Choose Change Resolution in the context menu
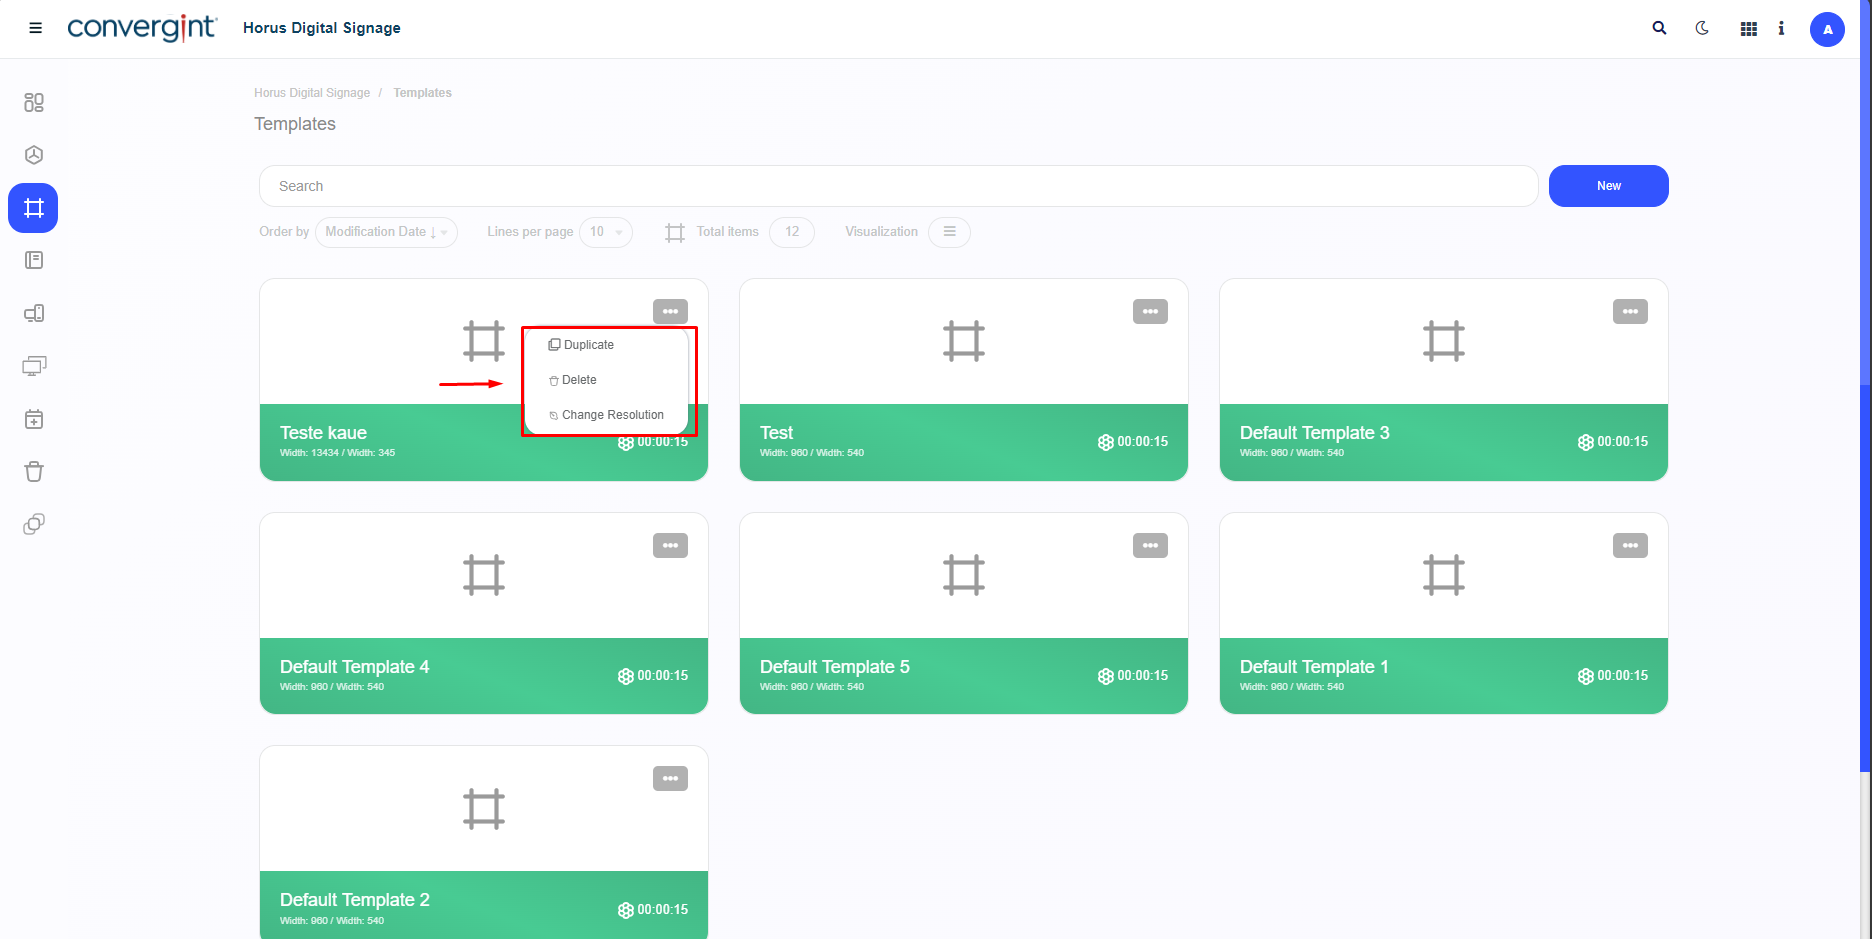 coord(612,415)
